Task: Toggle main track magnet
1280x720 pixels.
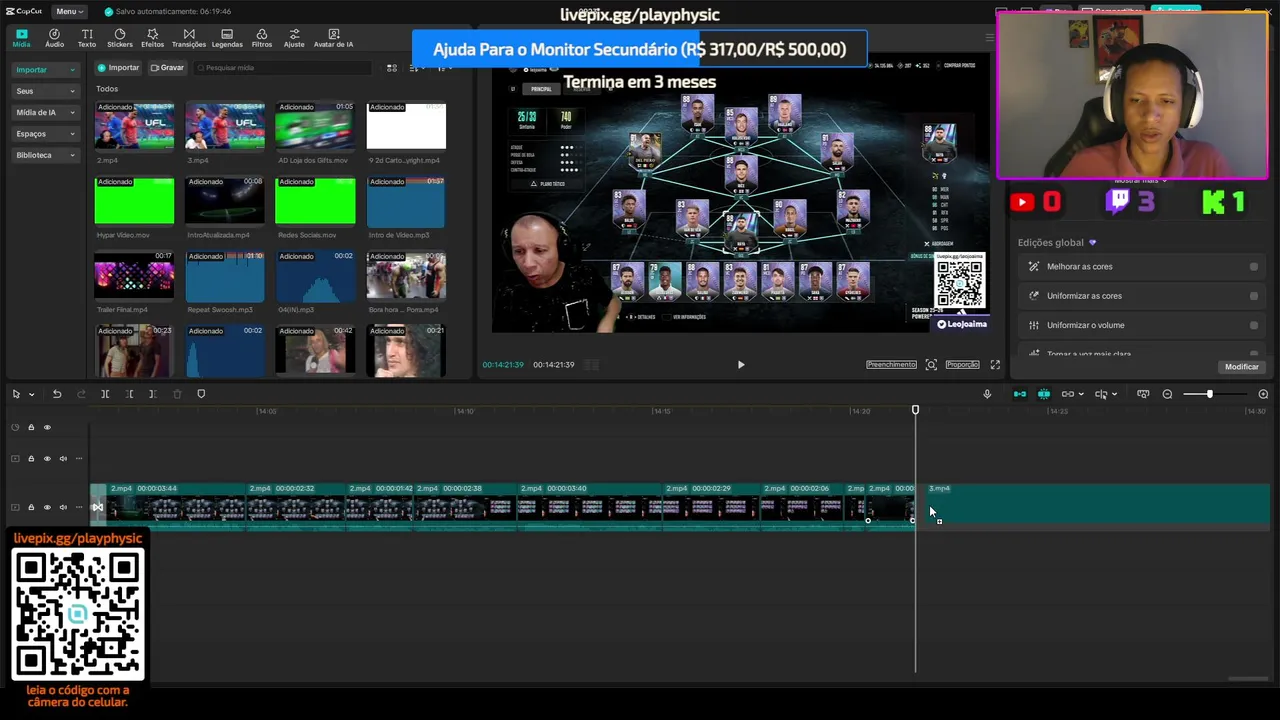Action: (x=1020, y=394)
